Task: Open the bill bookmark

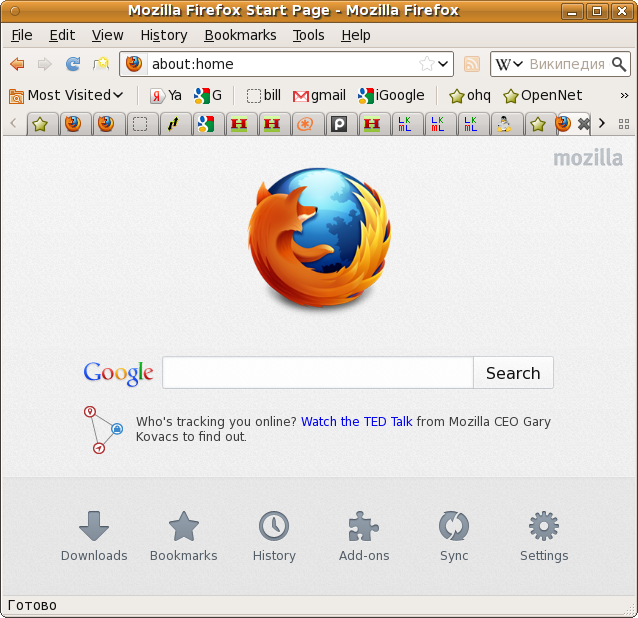Action: coord(264,96)
